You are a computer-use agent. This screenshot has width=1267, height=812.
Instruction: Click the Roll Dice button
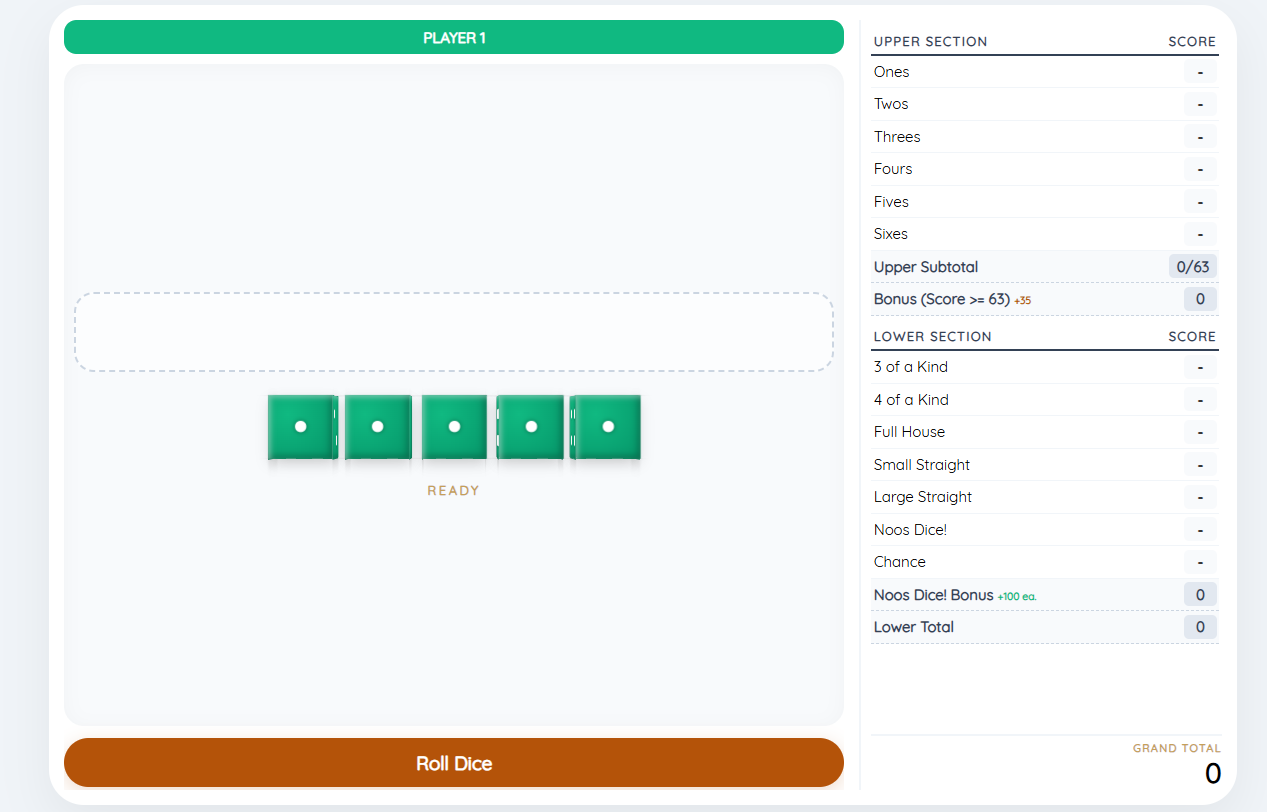[454, 763]
